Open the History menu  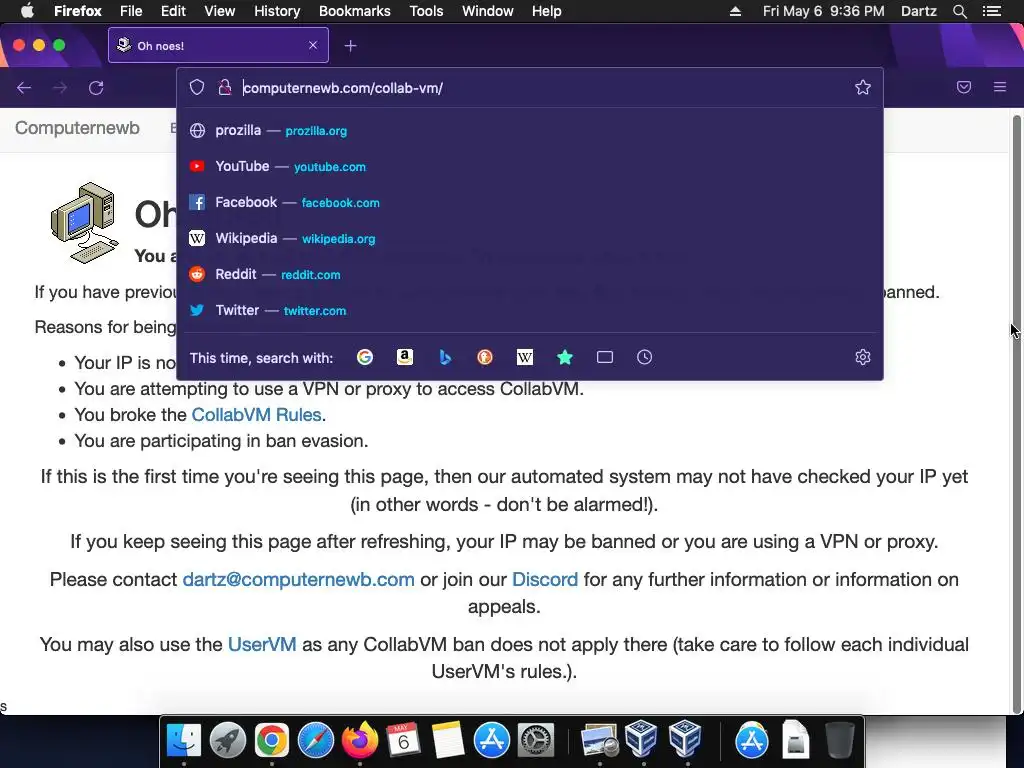(x=277, y=11)
